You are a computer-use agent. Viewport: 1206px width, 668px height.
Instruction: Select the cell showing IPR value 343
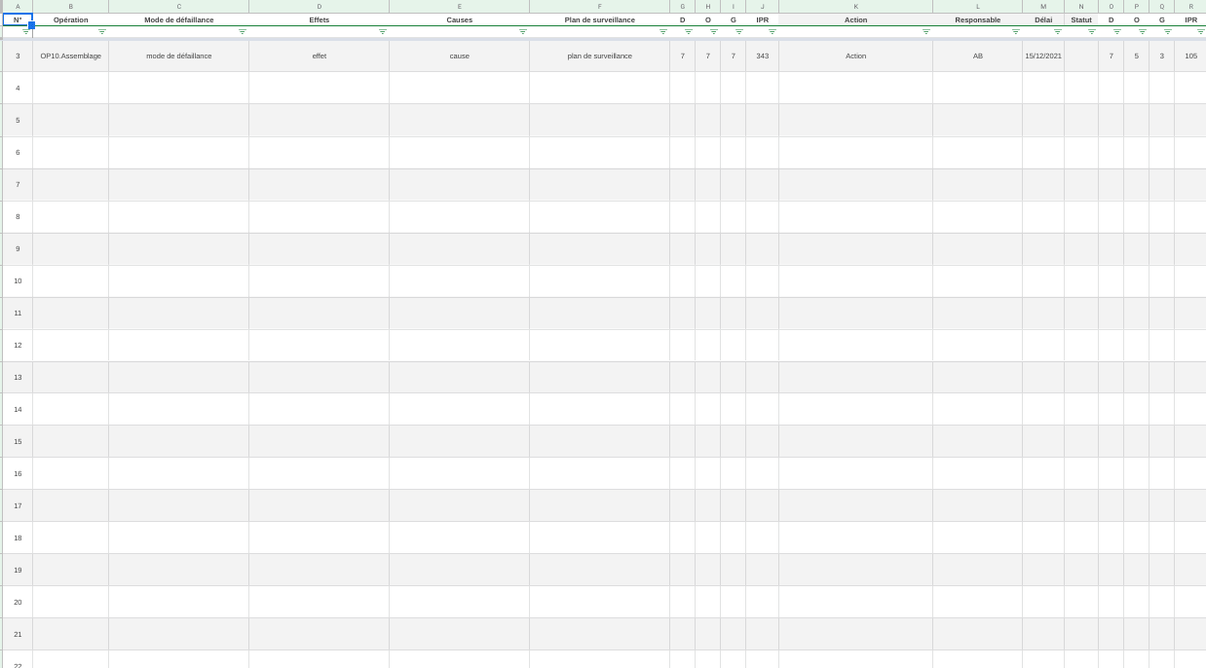(761, 56)
